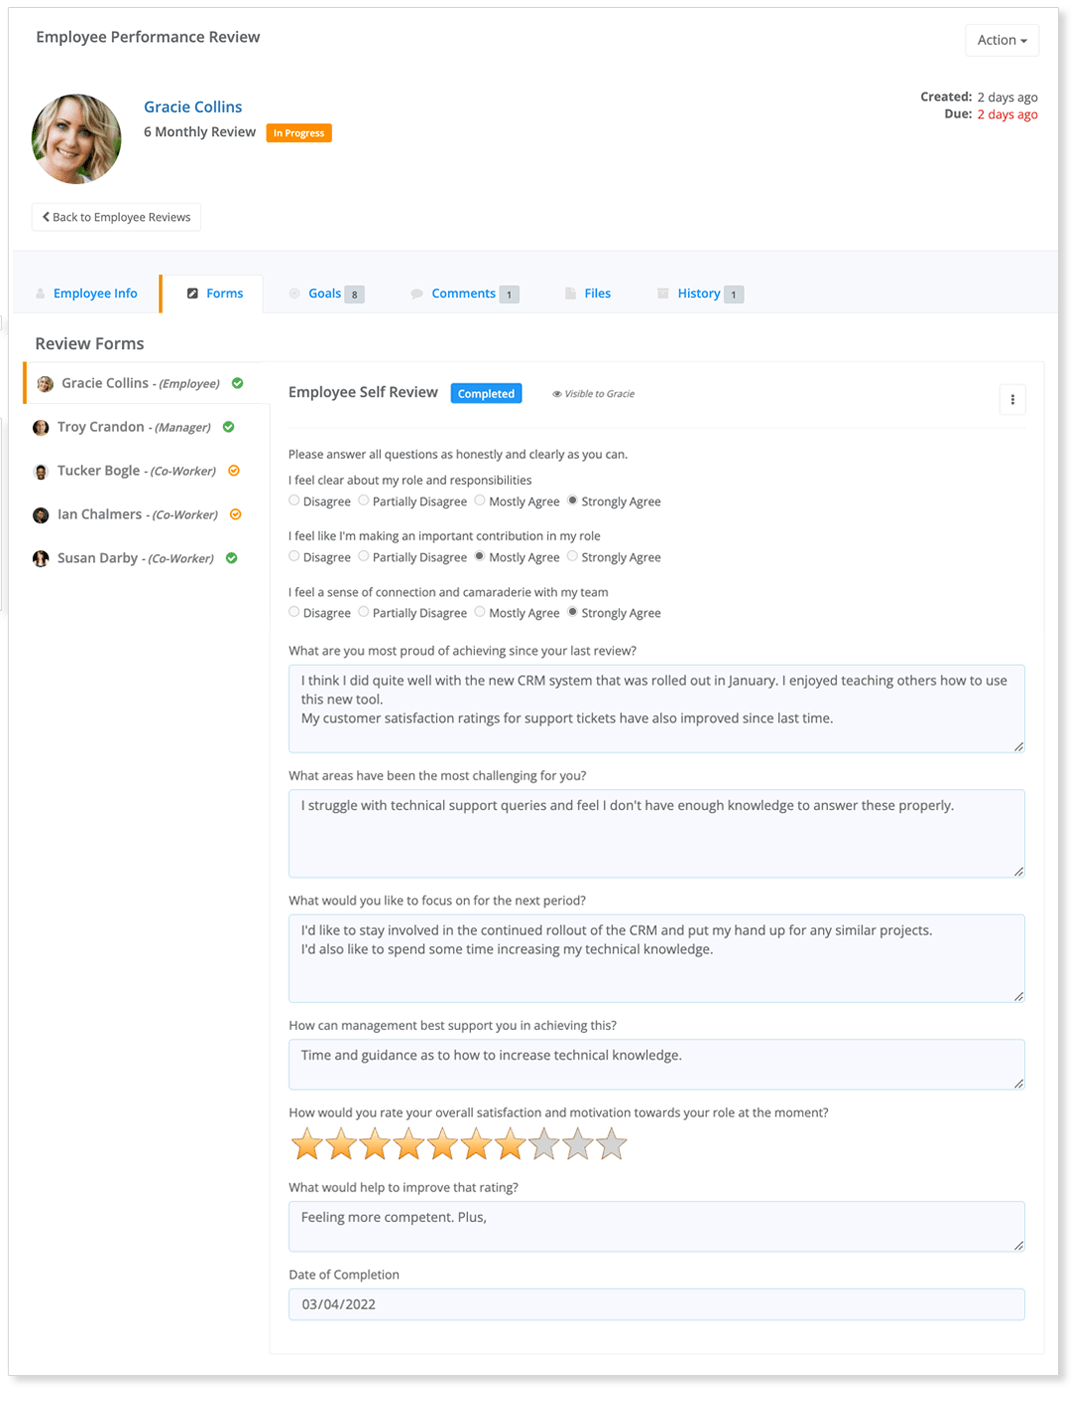Open the three-dot menu on Employee Self Review

[1013, 399]
